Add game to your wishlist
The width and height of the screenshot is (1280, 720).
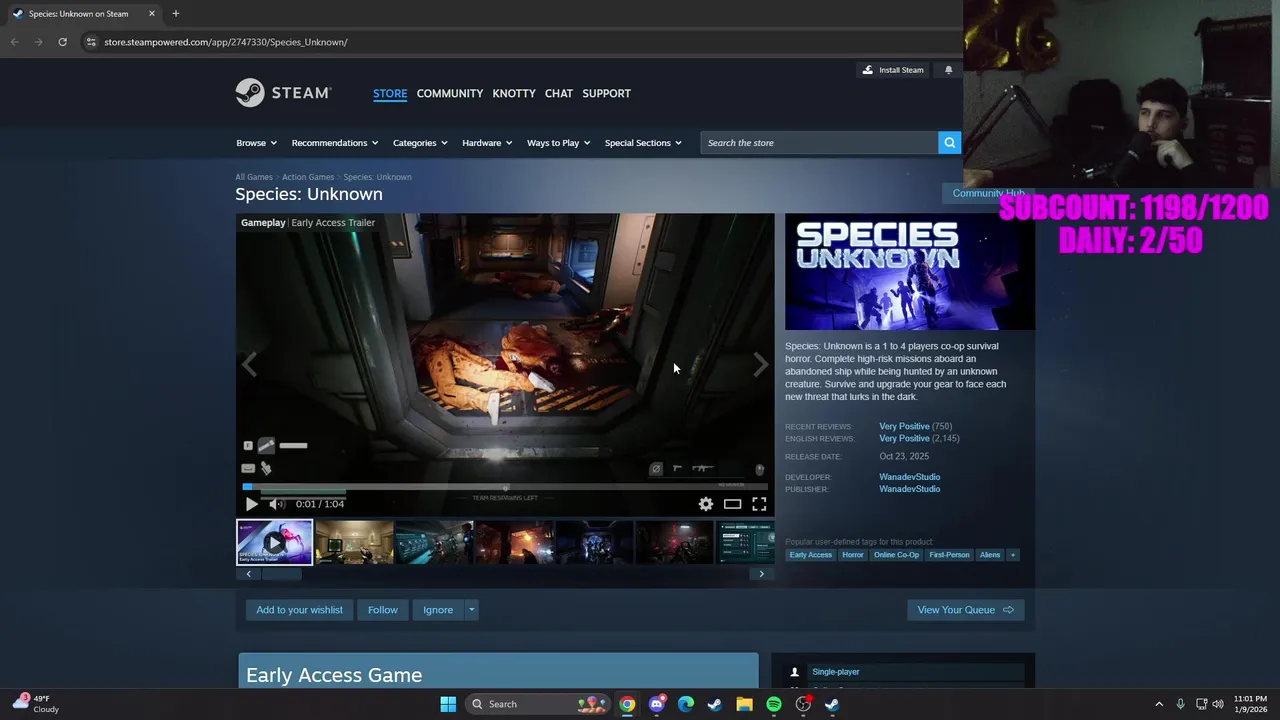click(299, 610)
